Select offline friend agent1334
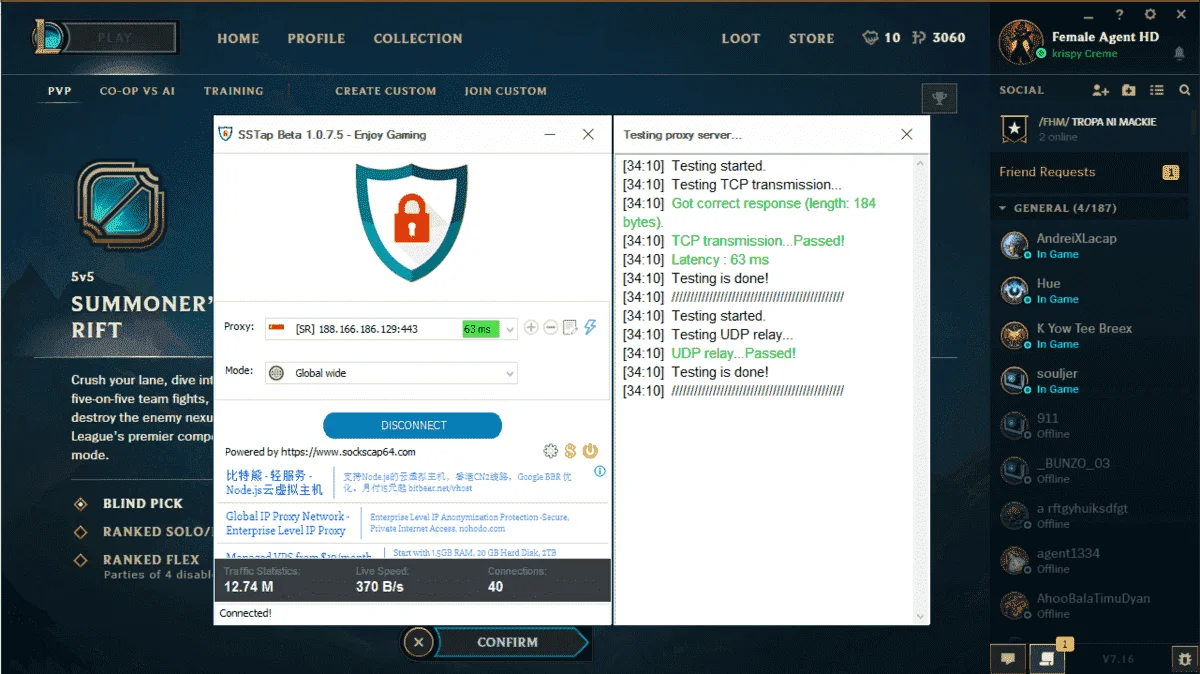 point(1090,560)
